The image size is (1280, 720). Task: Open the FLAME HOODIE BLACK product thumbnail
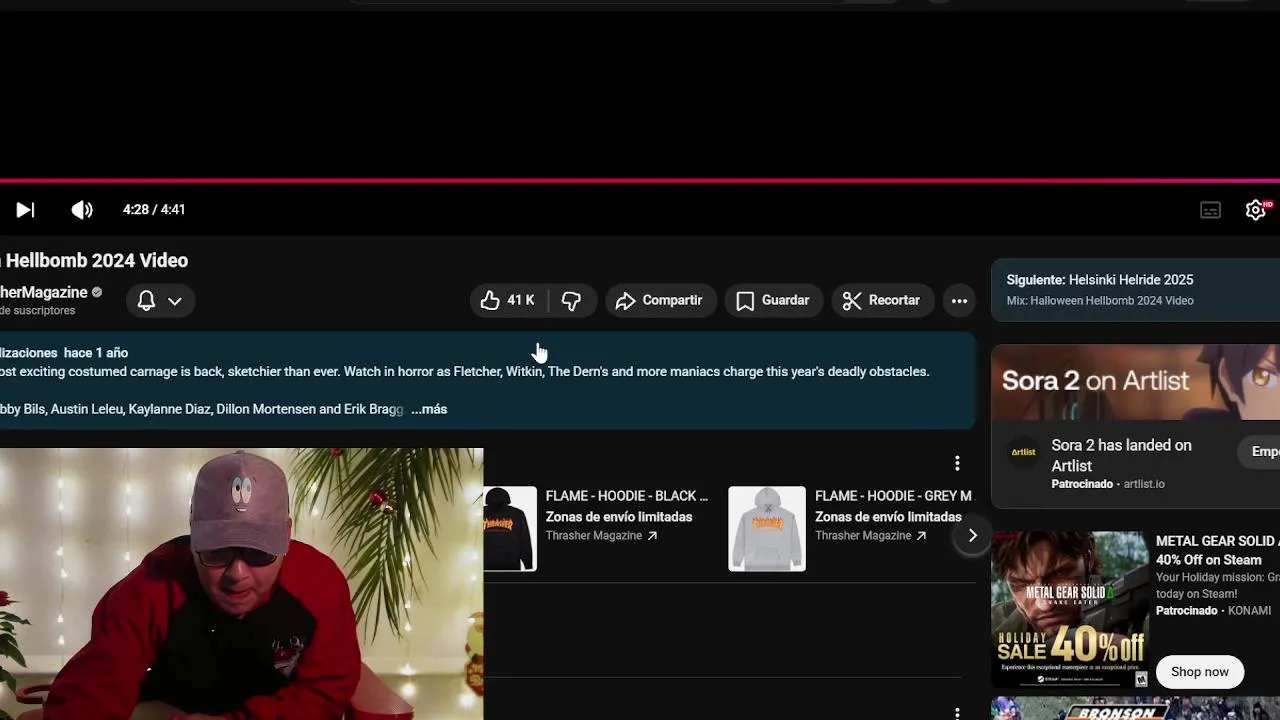pos(510,529)
